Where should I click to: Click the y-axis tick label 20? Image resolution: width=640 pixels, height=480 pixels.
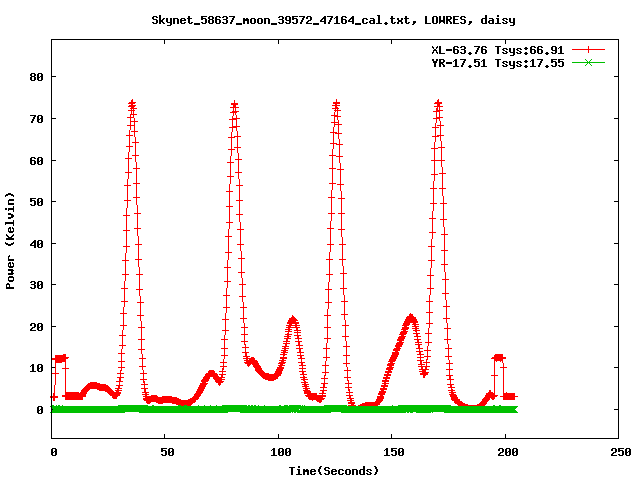tap(36, 327)
